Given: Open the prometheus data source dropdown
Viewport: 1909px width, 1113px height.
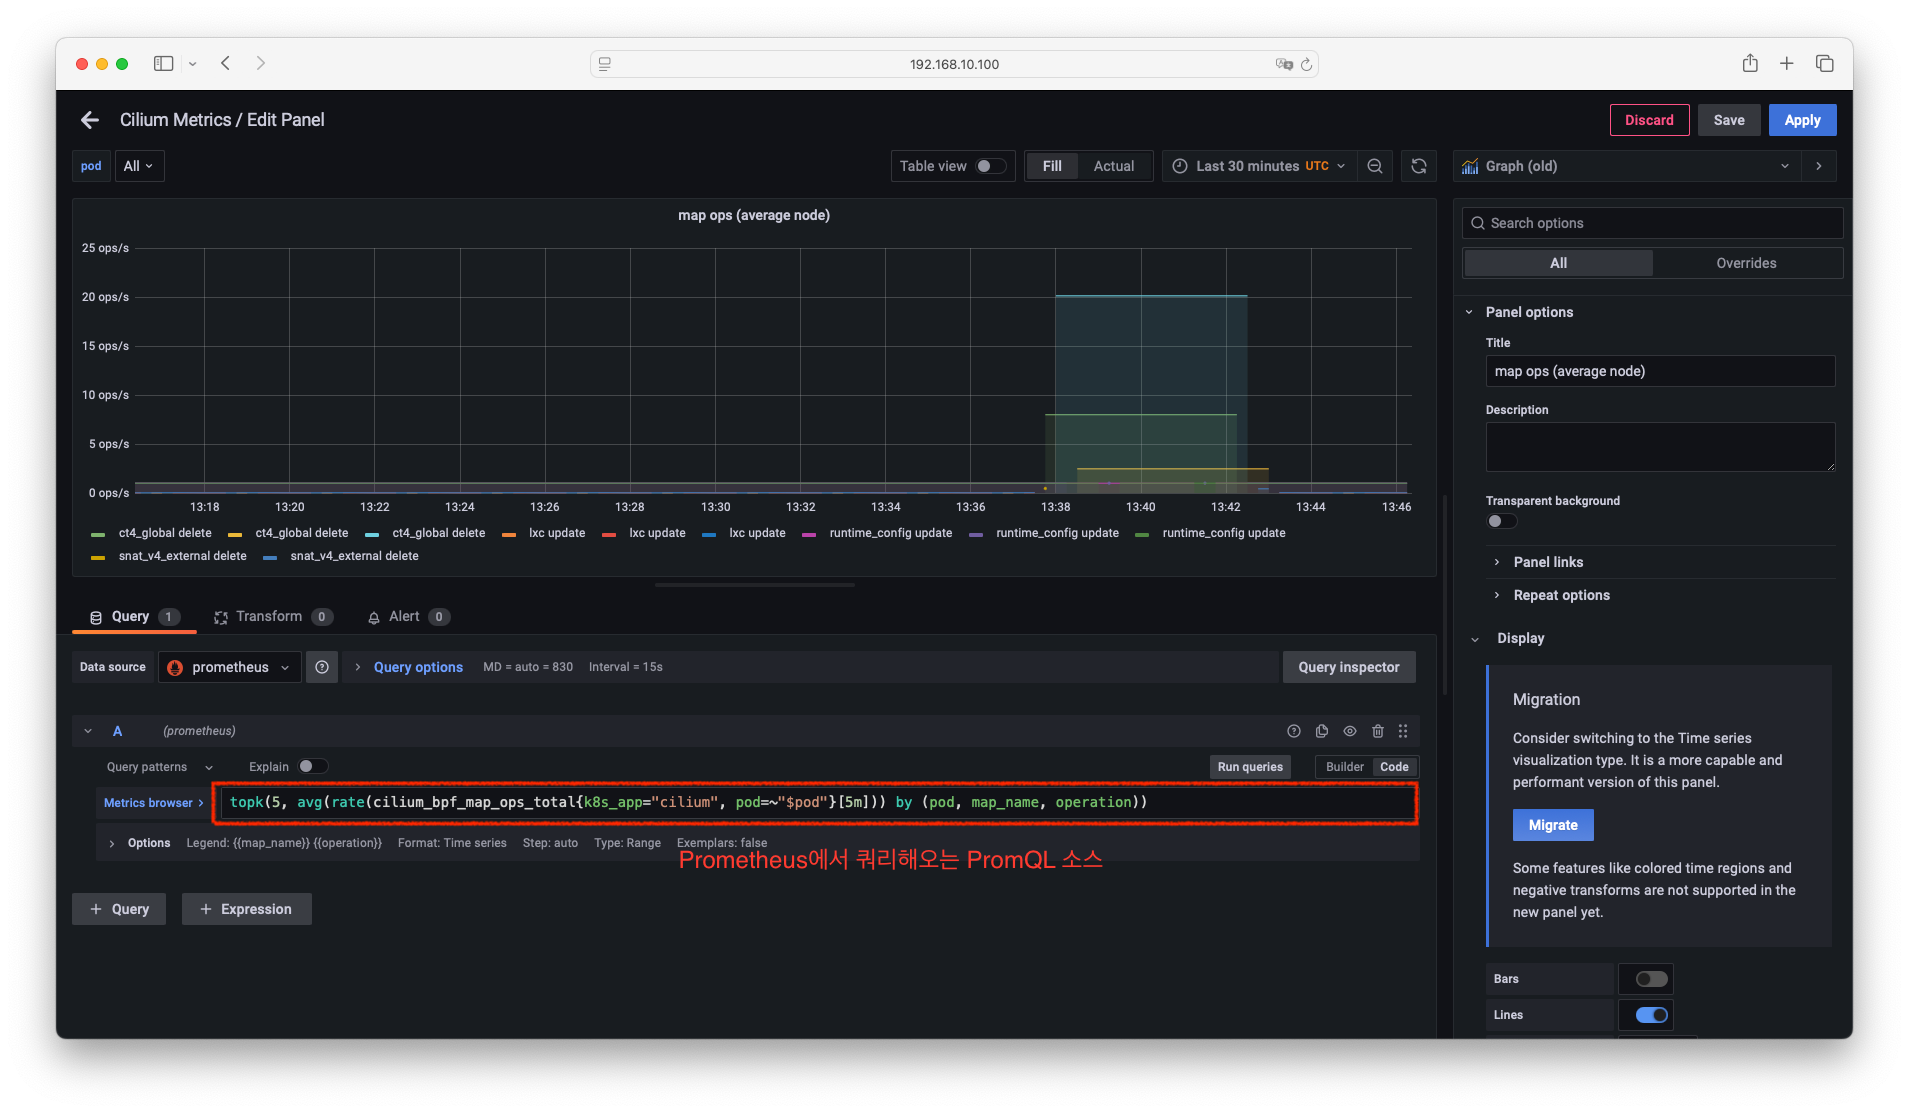Looking at the screenshot, I should pos(230,667).
